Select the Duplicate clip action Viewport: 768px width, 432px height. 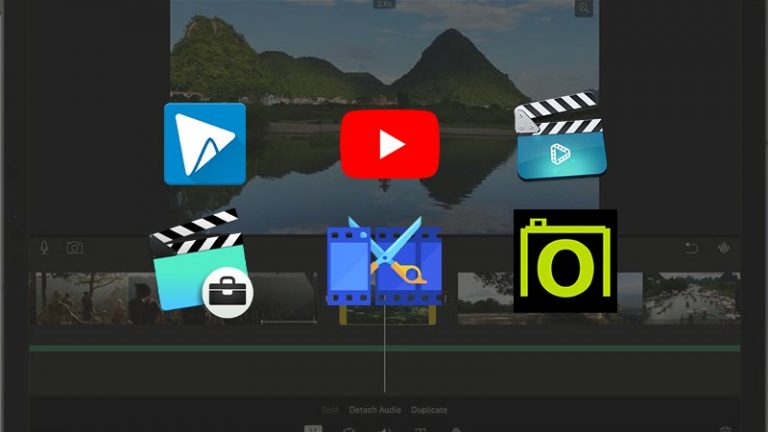pos(429,410)
